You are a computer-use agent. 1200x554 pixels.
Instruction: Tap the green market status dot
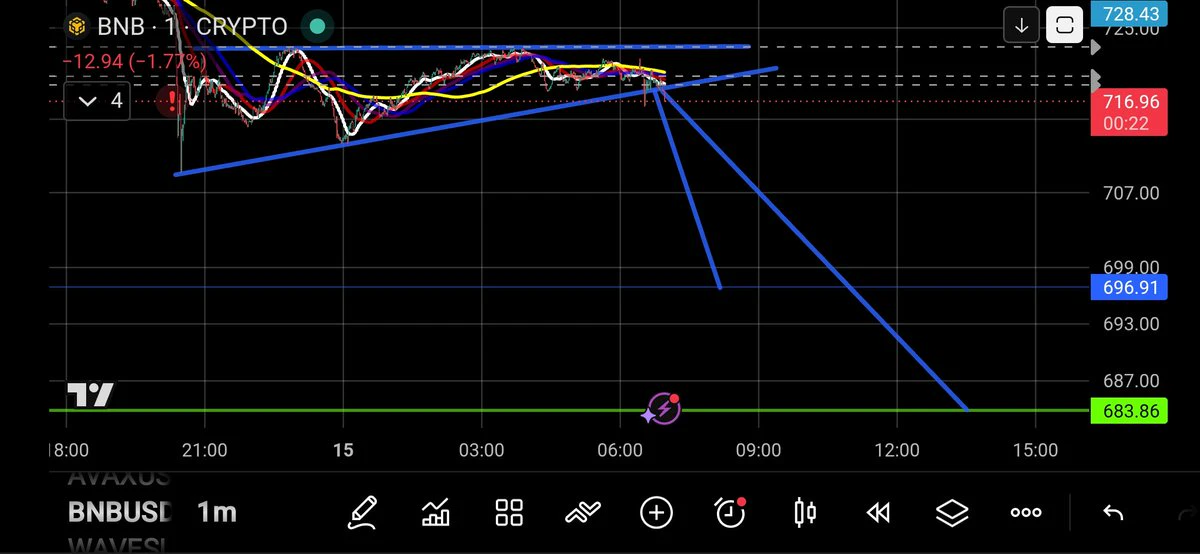pos(317,27)
